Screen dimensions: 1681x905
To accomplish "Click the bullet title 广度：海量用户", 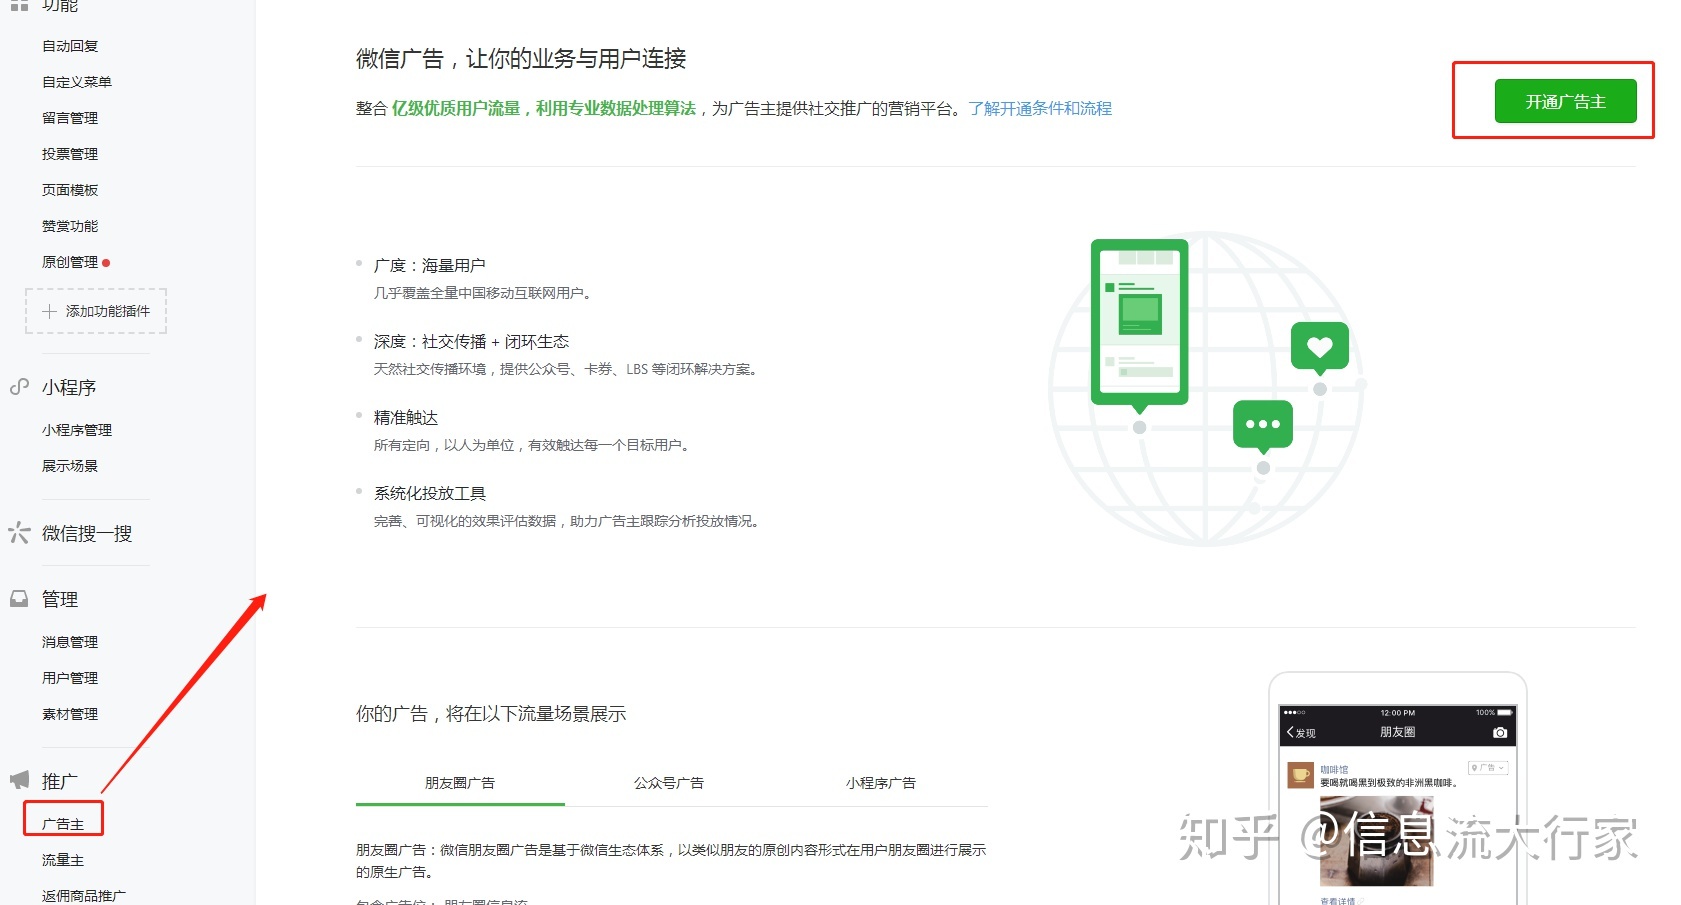I will (430, 265).
